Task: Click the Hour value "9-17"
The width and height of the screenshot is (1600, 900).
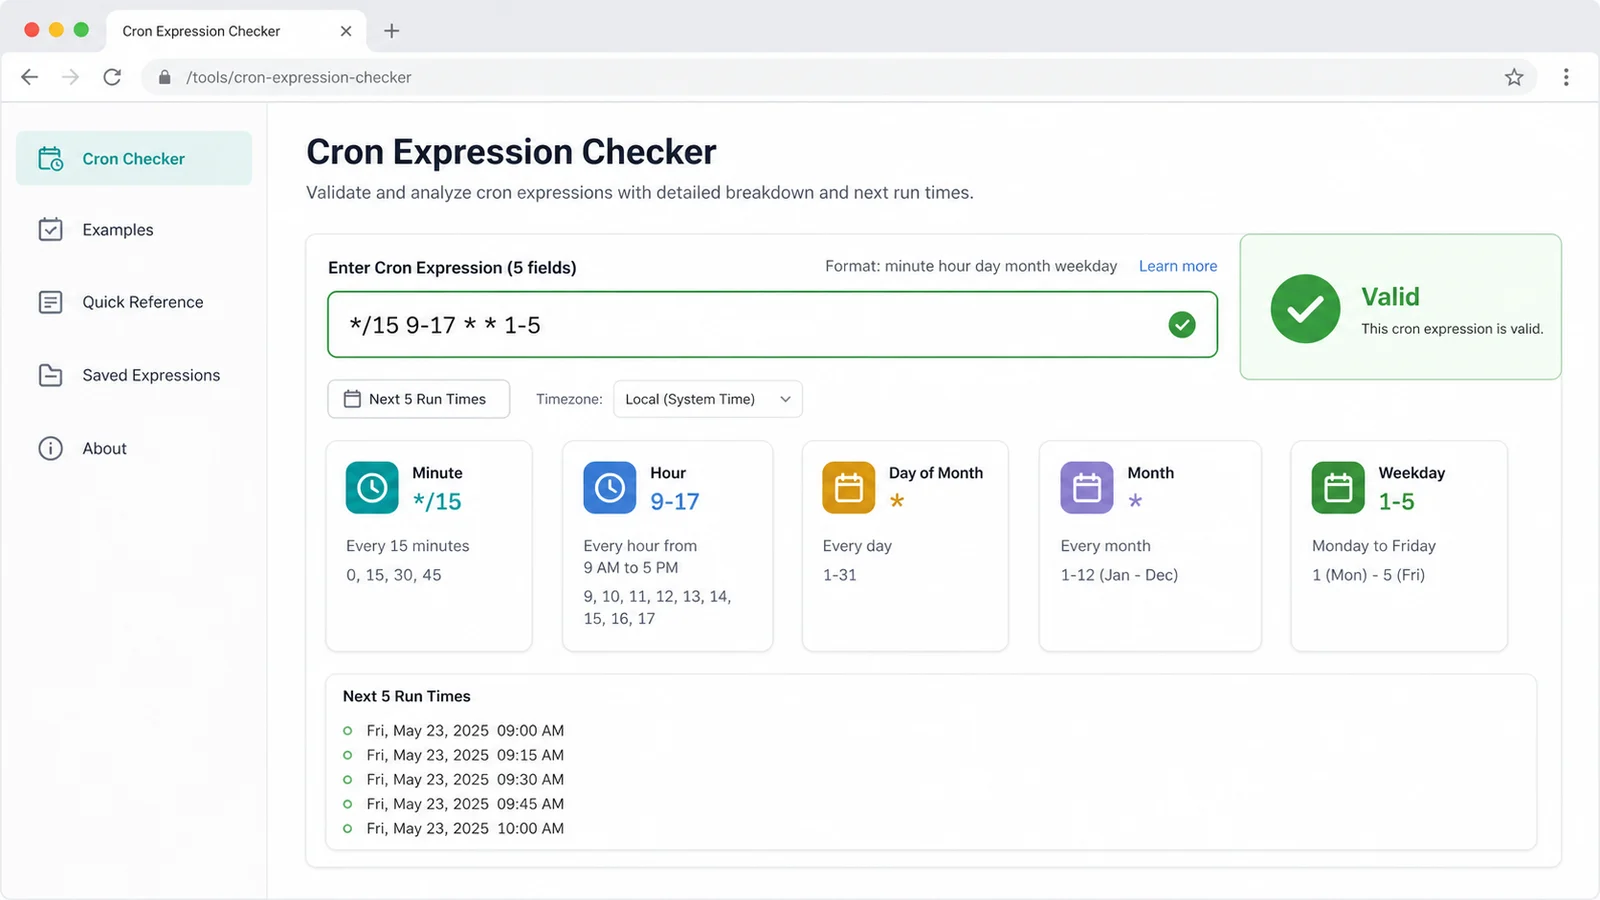Action: pyautogui.click(x=675, y=501)
